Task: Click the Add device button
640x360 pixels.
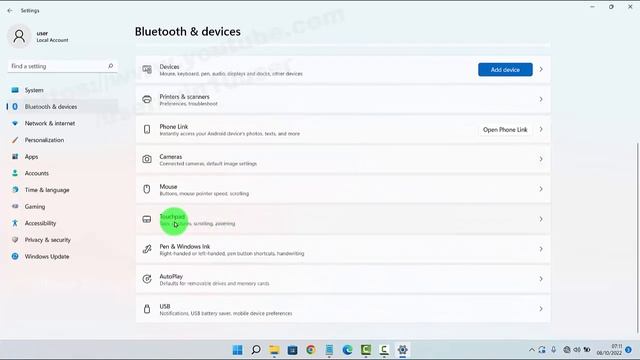Action: (x=505, y=69)
